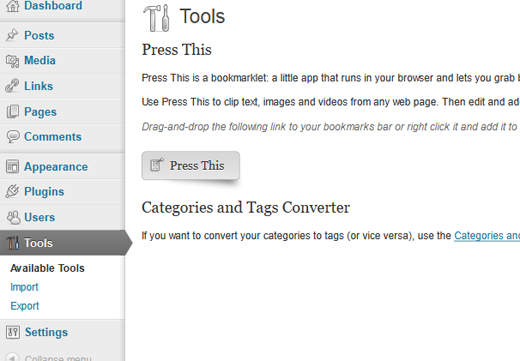
Task: Click the Tools menu hammer icon
Action: click(x=13, y=243)
